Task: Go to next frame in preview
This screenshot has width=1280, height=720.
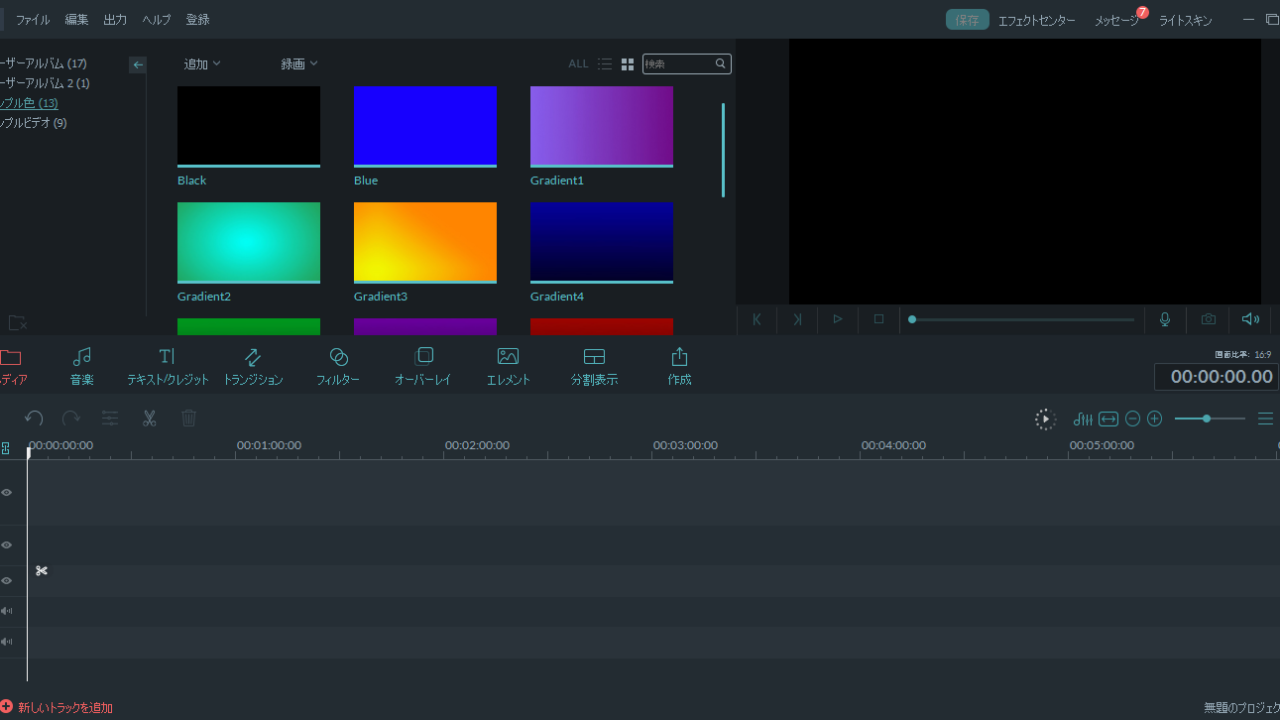Action: [797, 319]
